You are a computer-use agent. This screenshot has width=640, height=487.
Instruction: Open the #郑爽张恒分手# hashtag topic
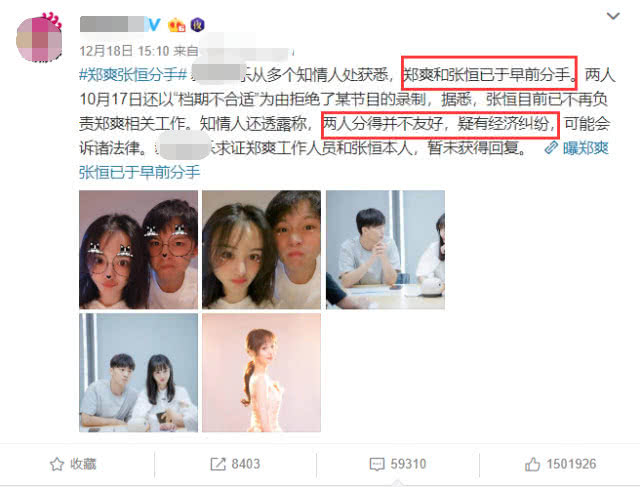click(133, 75)
